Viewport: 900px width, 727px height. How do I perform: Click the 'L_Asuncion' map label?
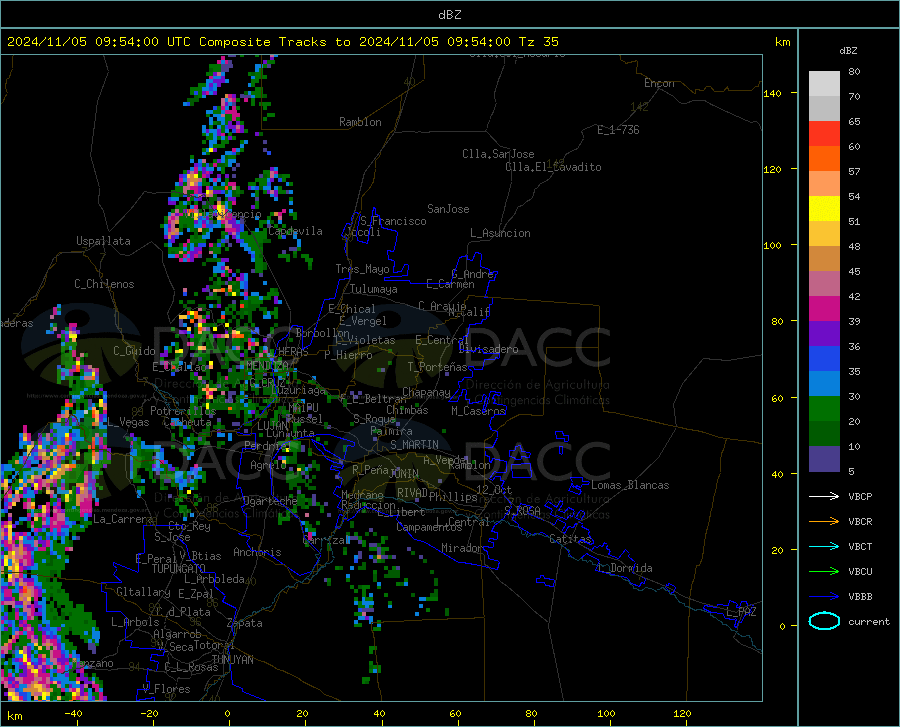click(x=500, y=233)
